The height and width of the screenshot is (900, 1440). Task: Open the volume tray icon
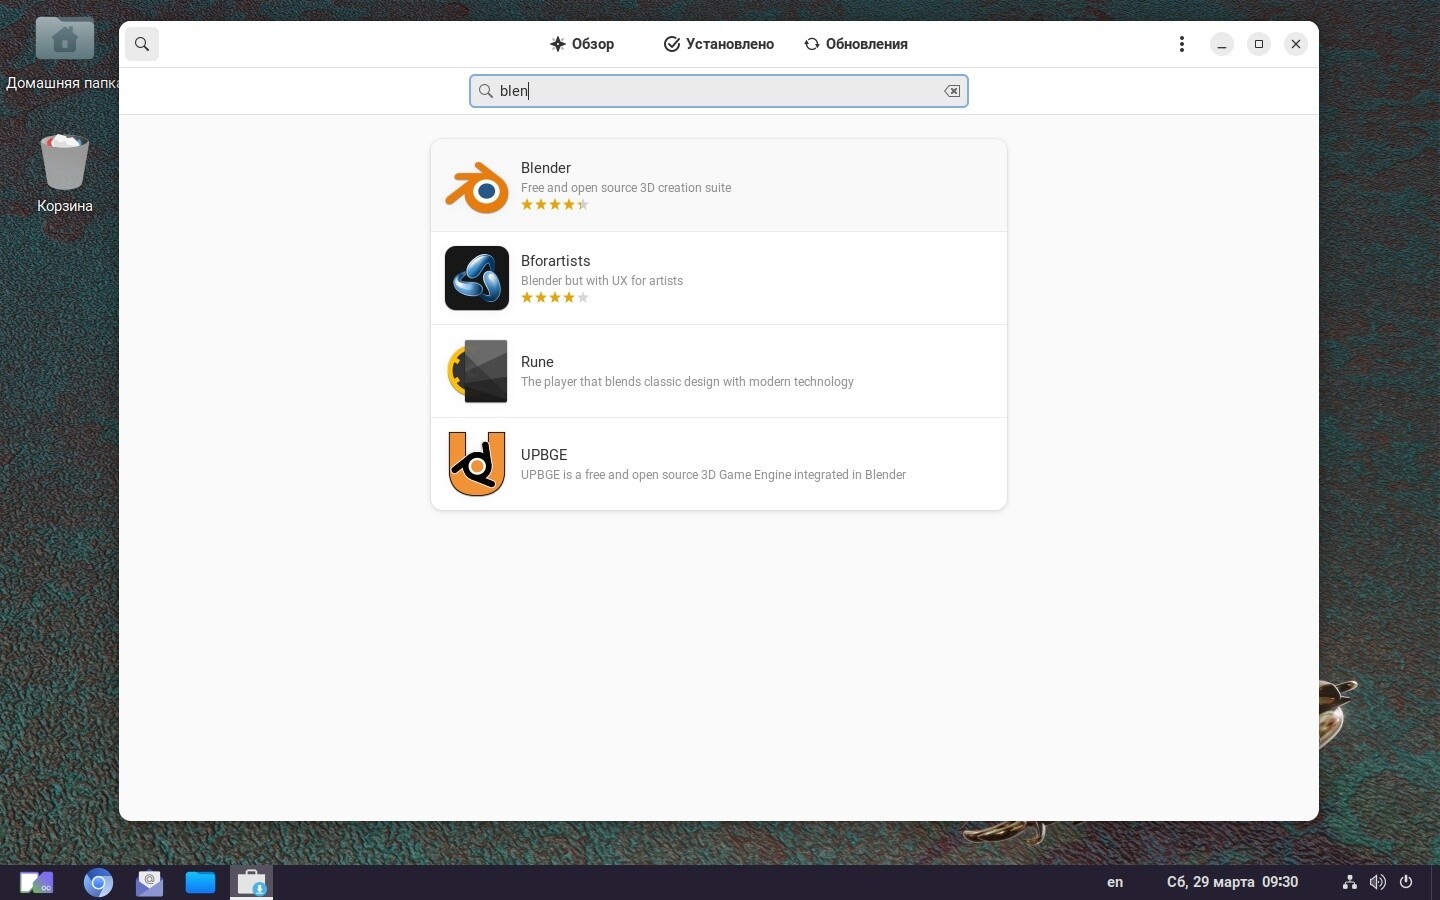tap(1378, 882)
